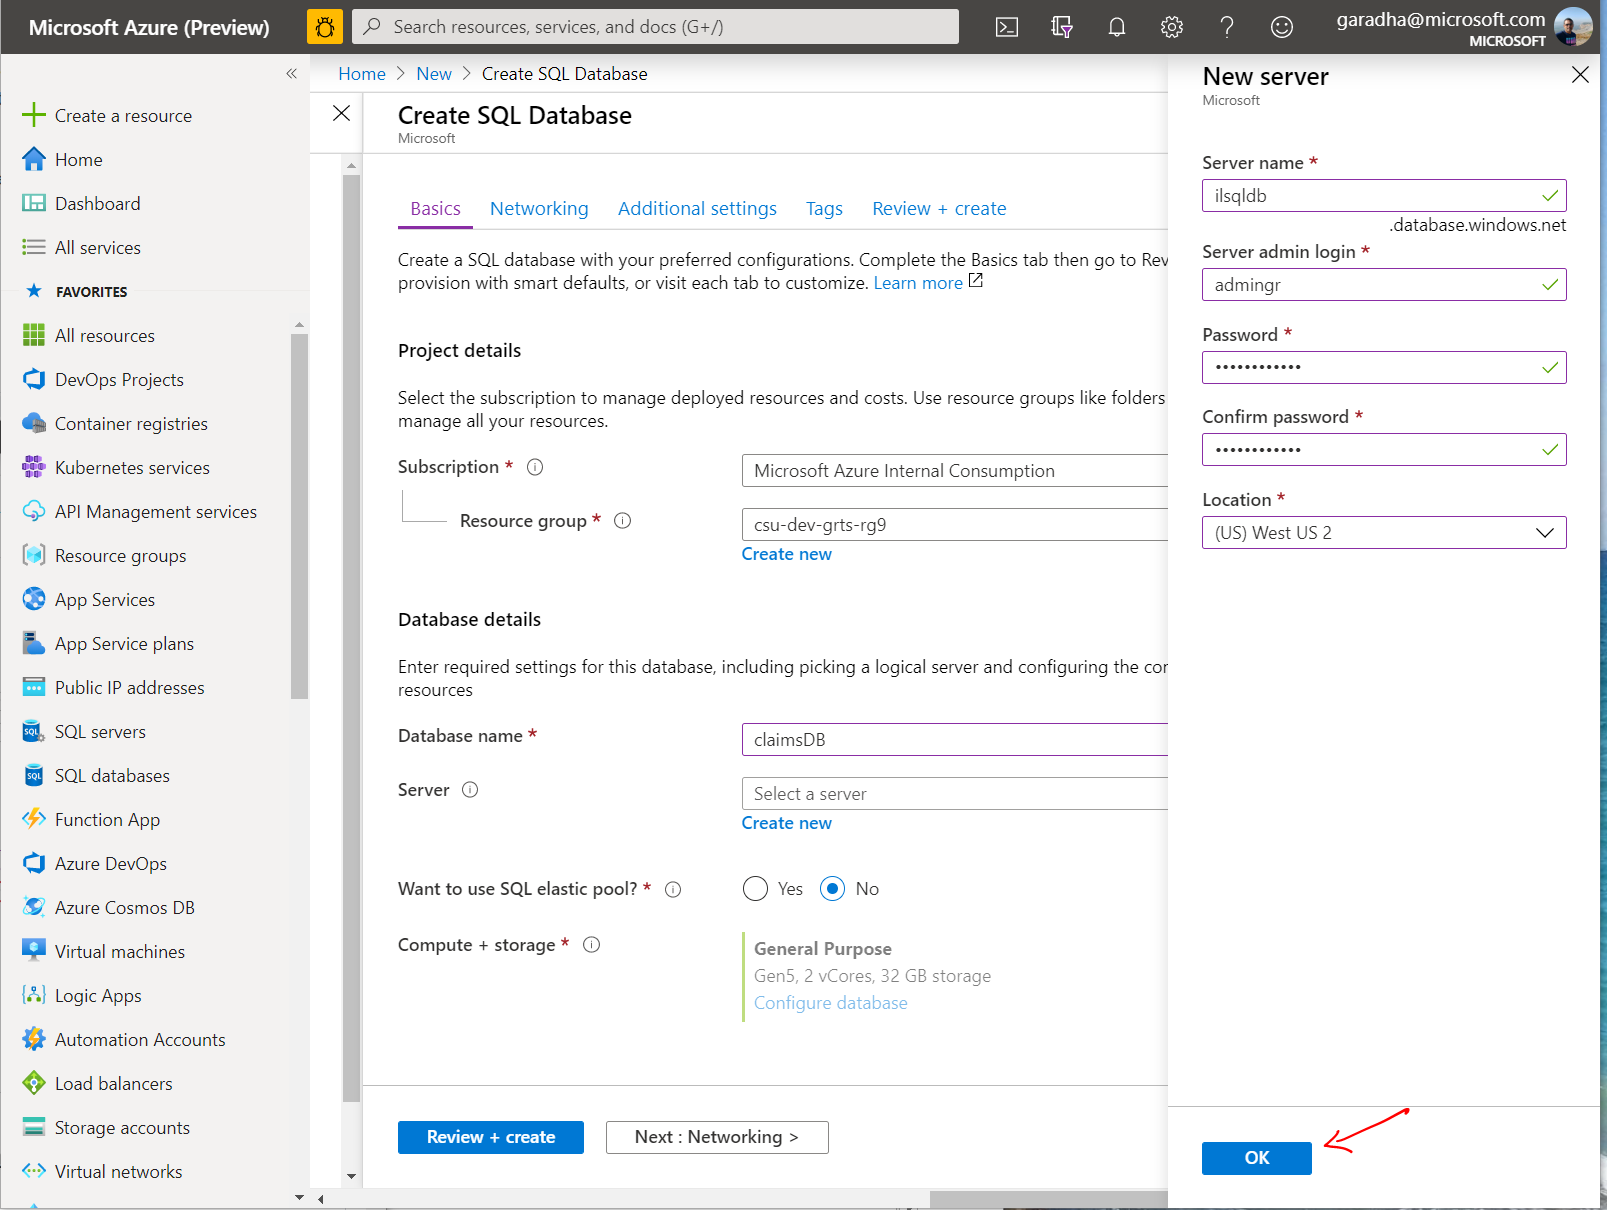Click the Server admin login field
The image size is (1607, 1210).
coord(1384,285)
